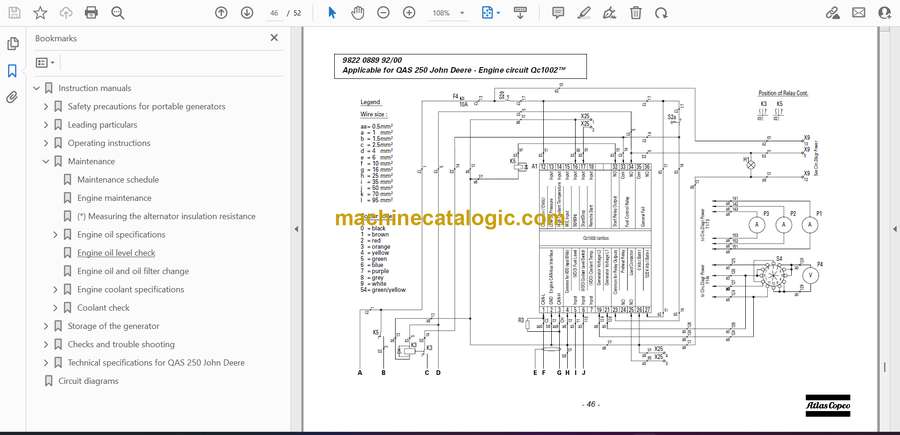The image size is (900, 435).
Task: Open the find text magnifier
Action: point(118,13)
